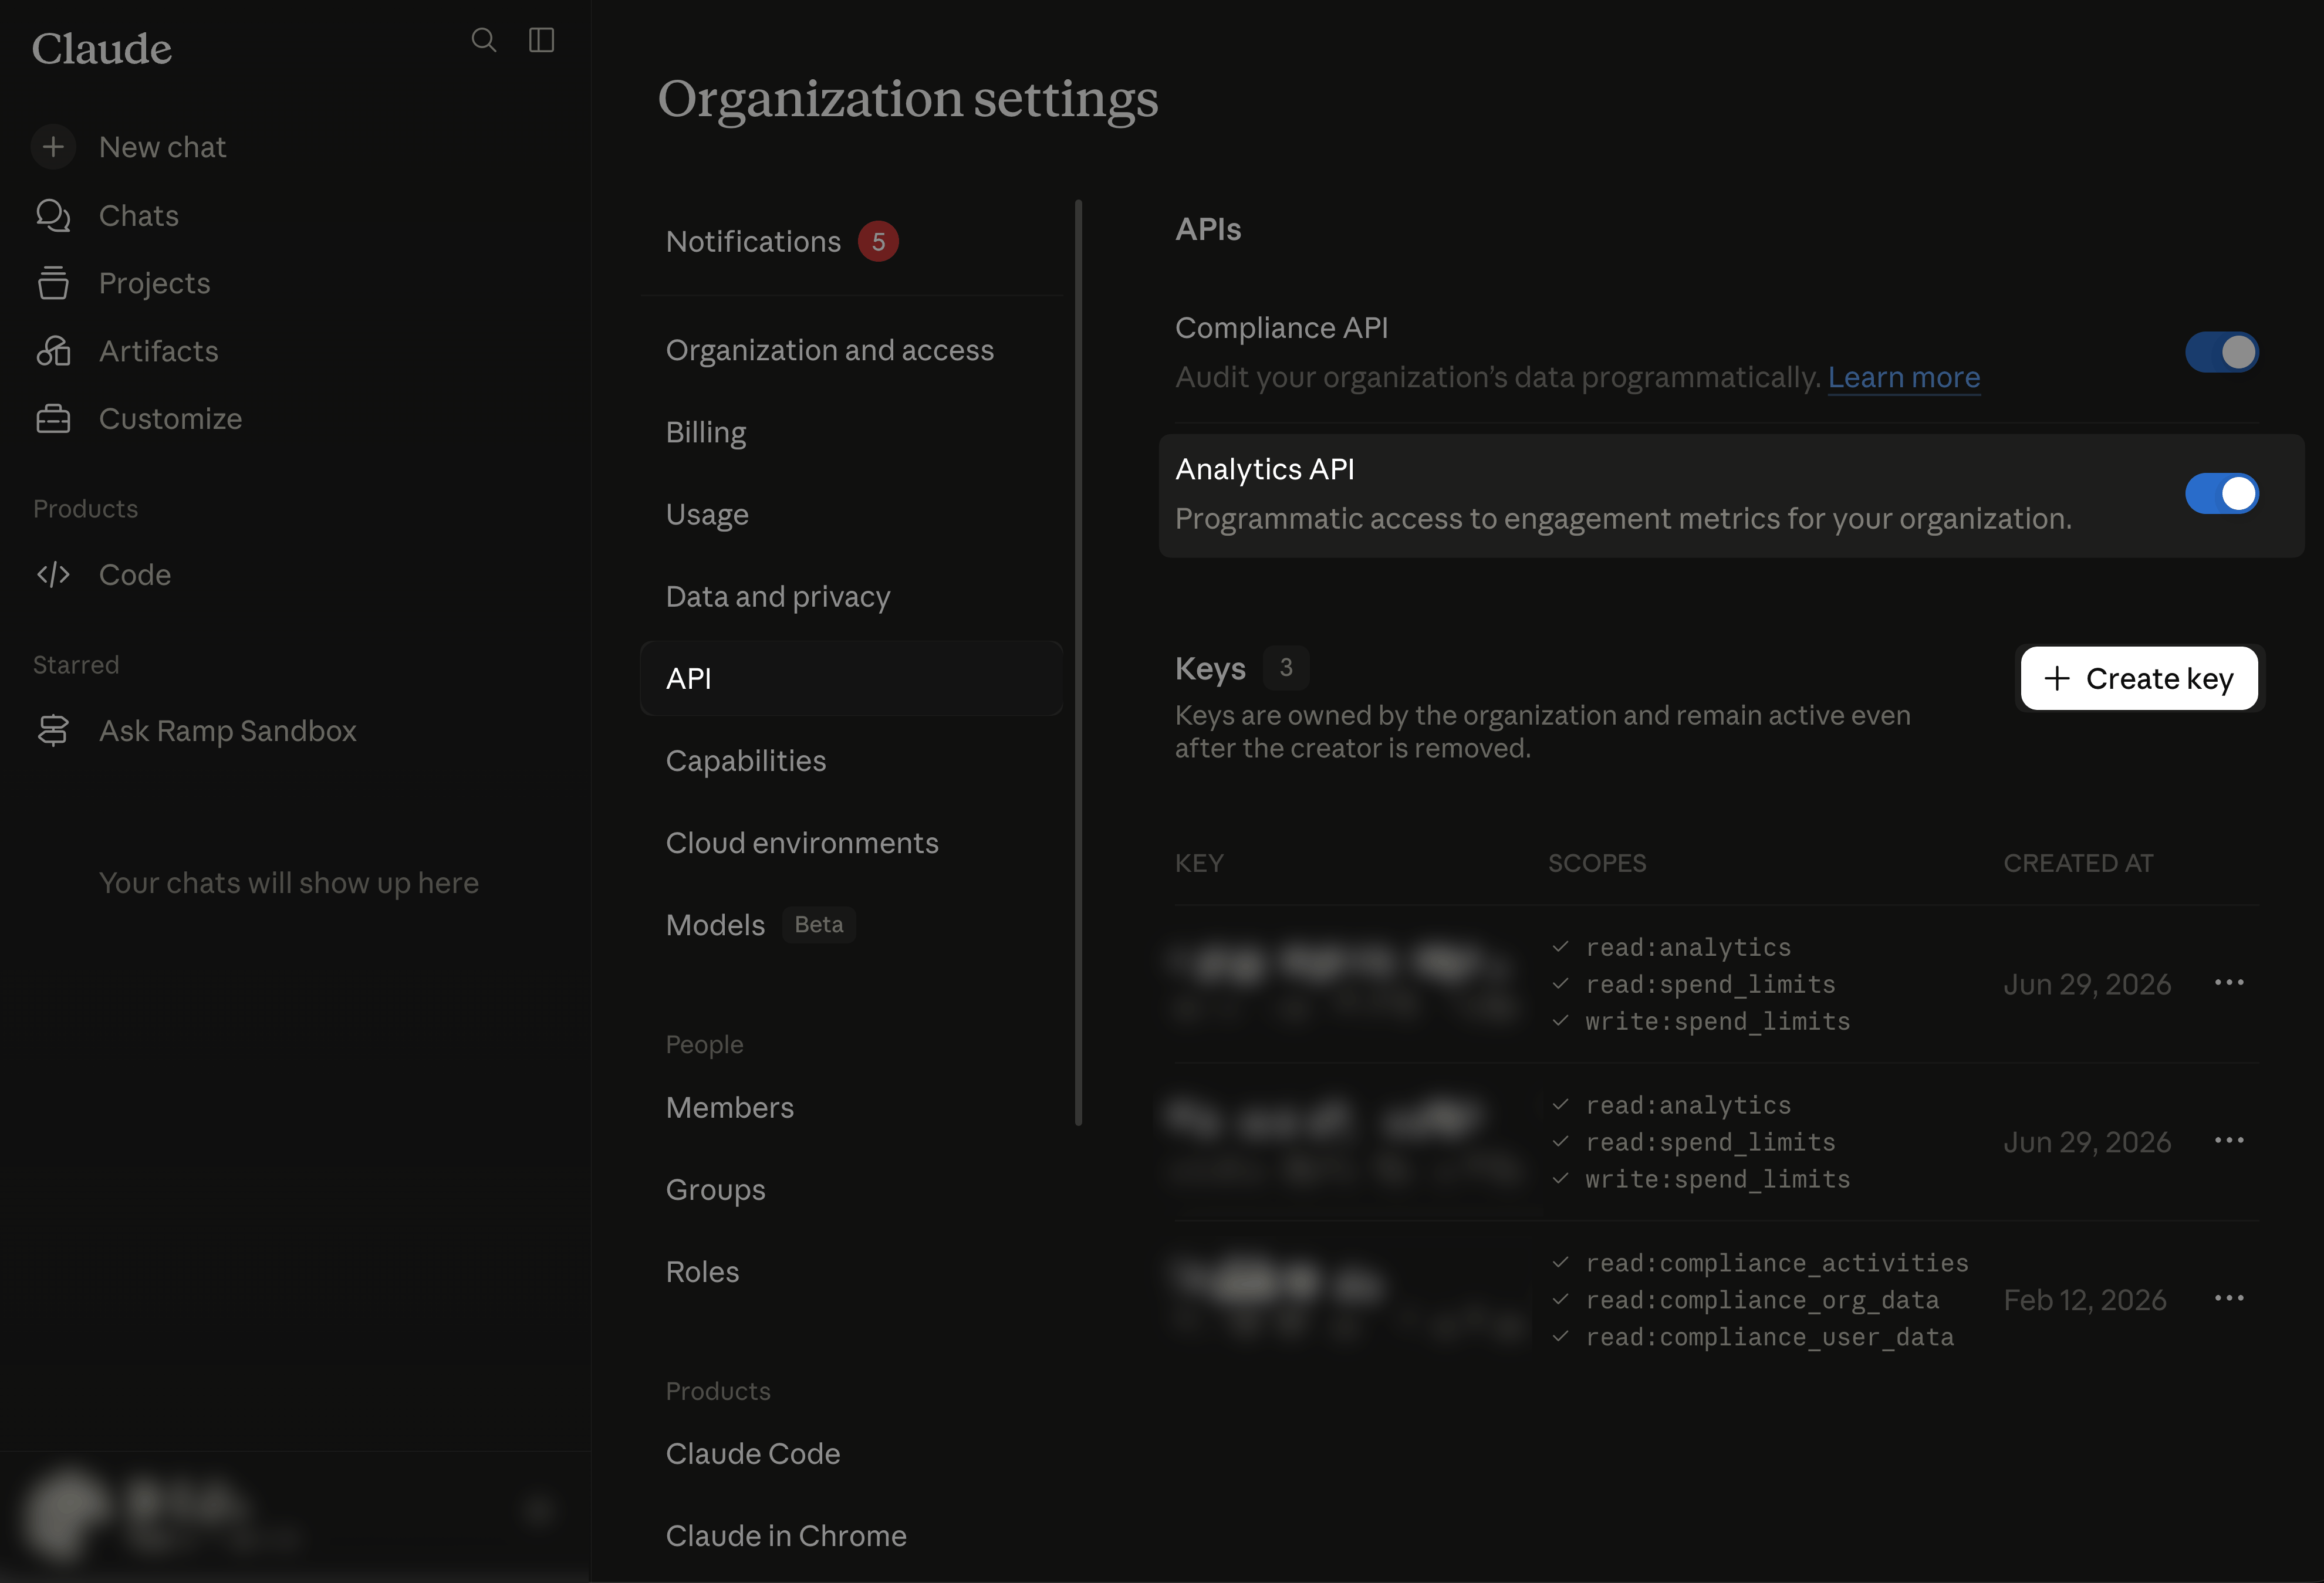Click the Customize label in sidebar
The height and width of the screenshot is (1583, 2324).
click(x=171, y=419)
